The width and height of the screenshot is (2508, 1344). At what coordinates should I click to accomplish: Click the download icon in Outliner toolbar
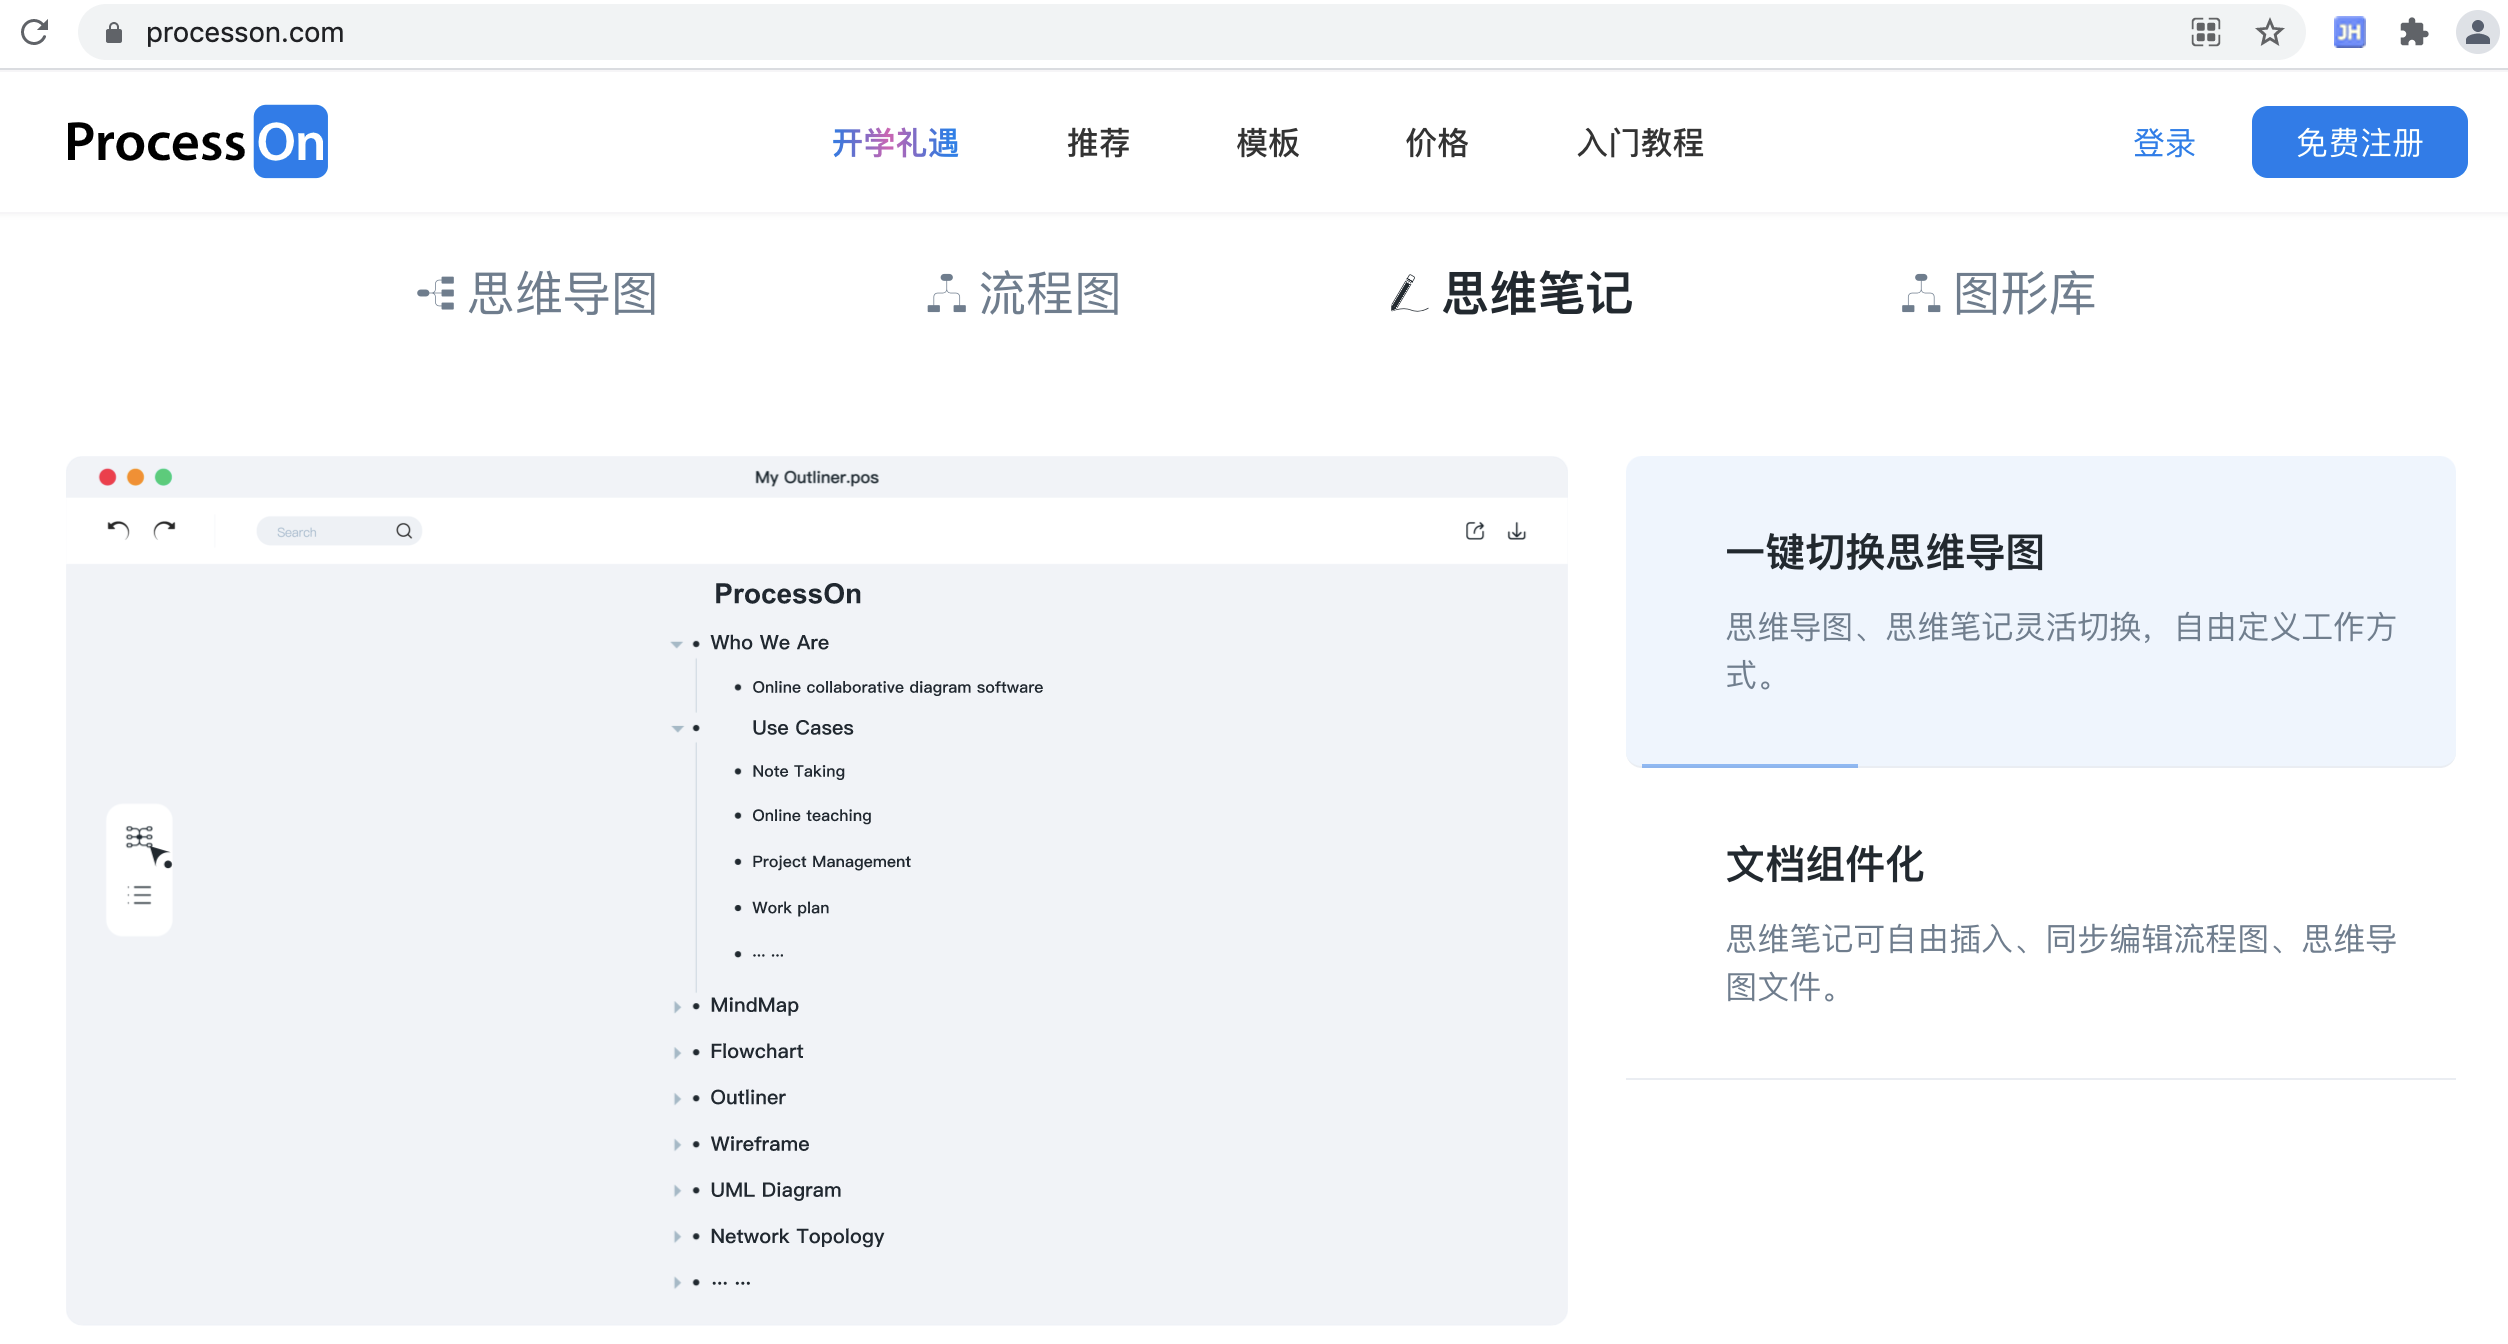(1517, 531)
